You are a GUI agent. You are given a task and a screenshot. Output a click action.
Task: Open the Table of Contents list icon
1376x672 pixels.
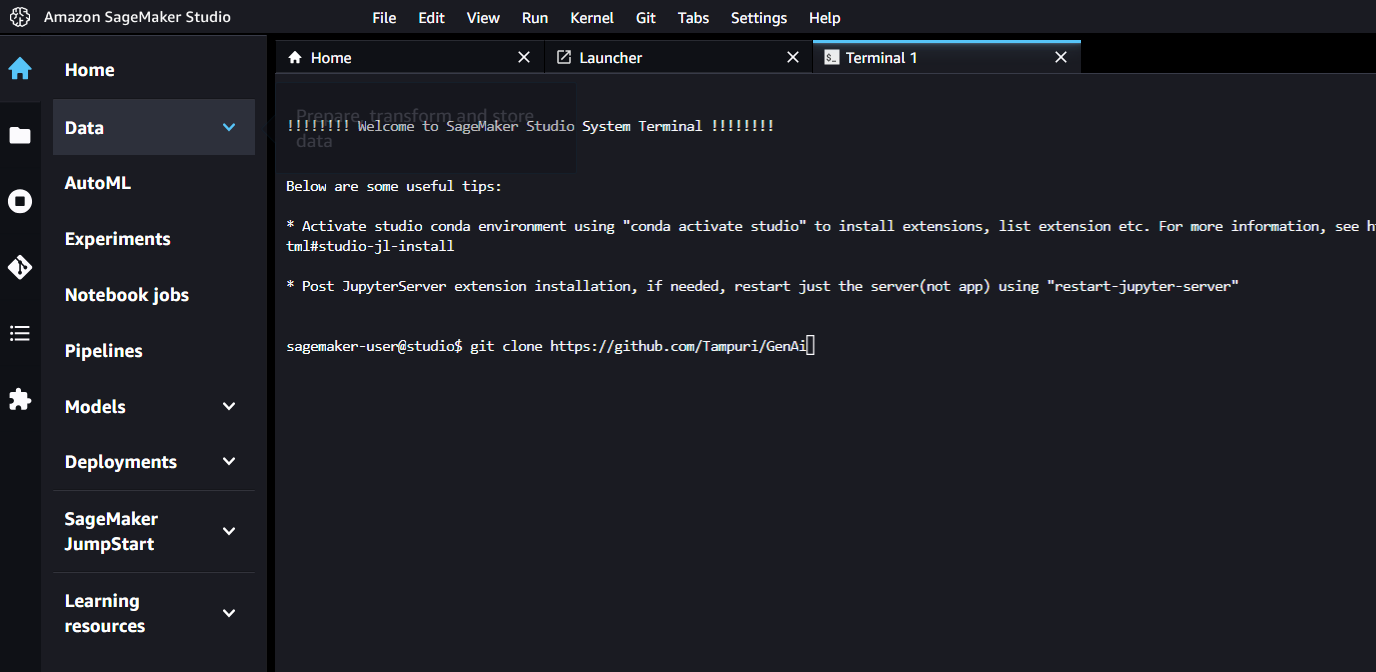point(20,333)
